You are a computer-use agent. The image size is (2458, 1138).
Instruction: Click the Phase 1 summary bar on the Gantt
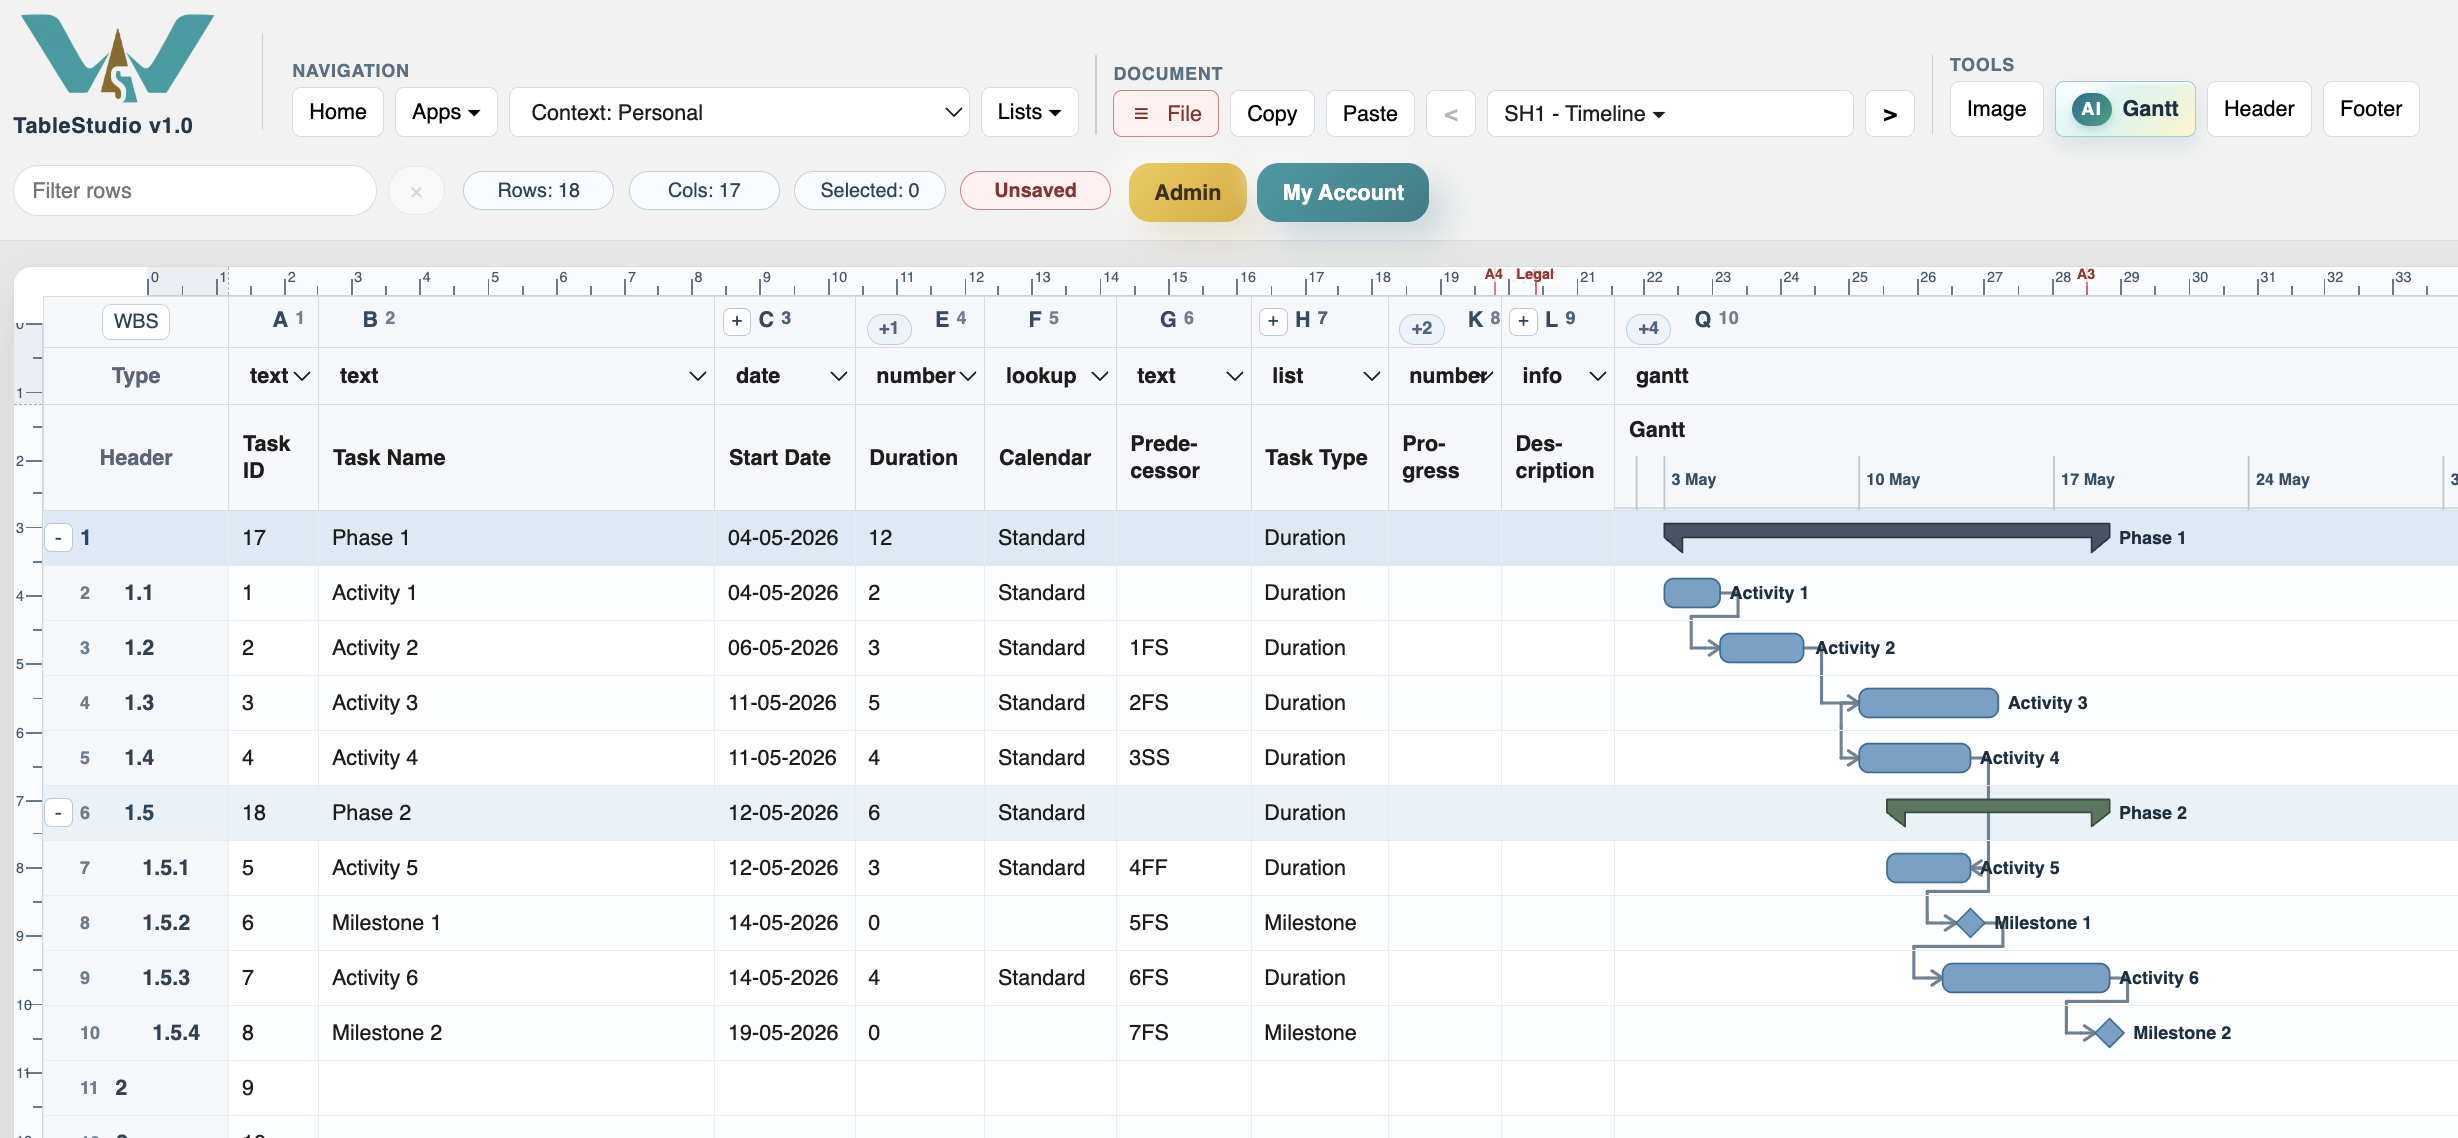tap(1886, 536)
